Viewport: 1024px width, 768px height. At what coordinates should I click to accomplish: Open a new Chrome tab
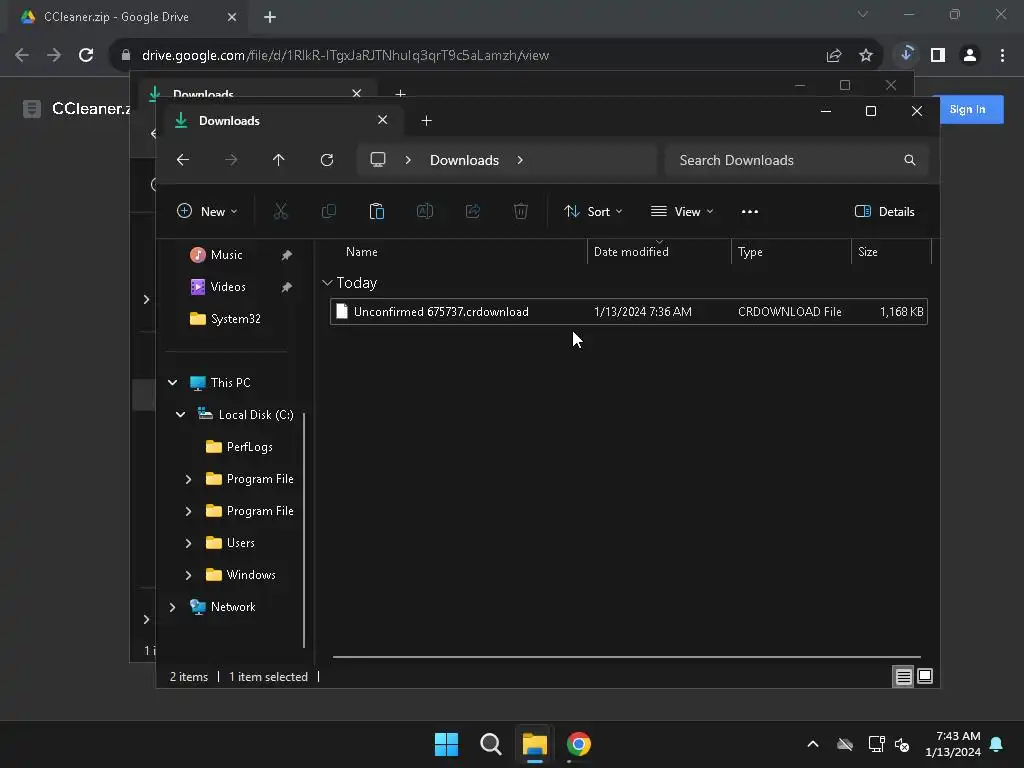[270, 17]
